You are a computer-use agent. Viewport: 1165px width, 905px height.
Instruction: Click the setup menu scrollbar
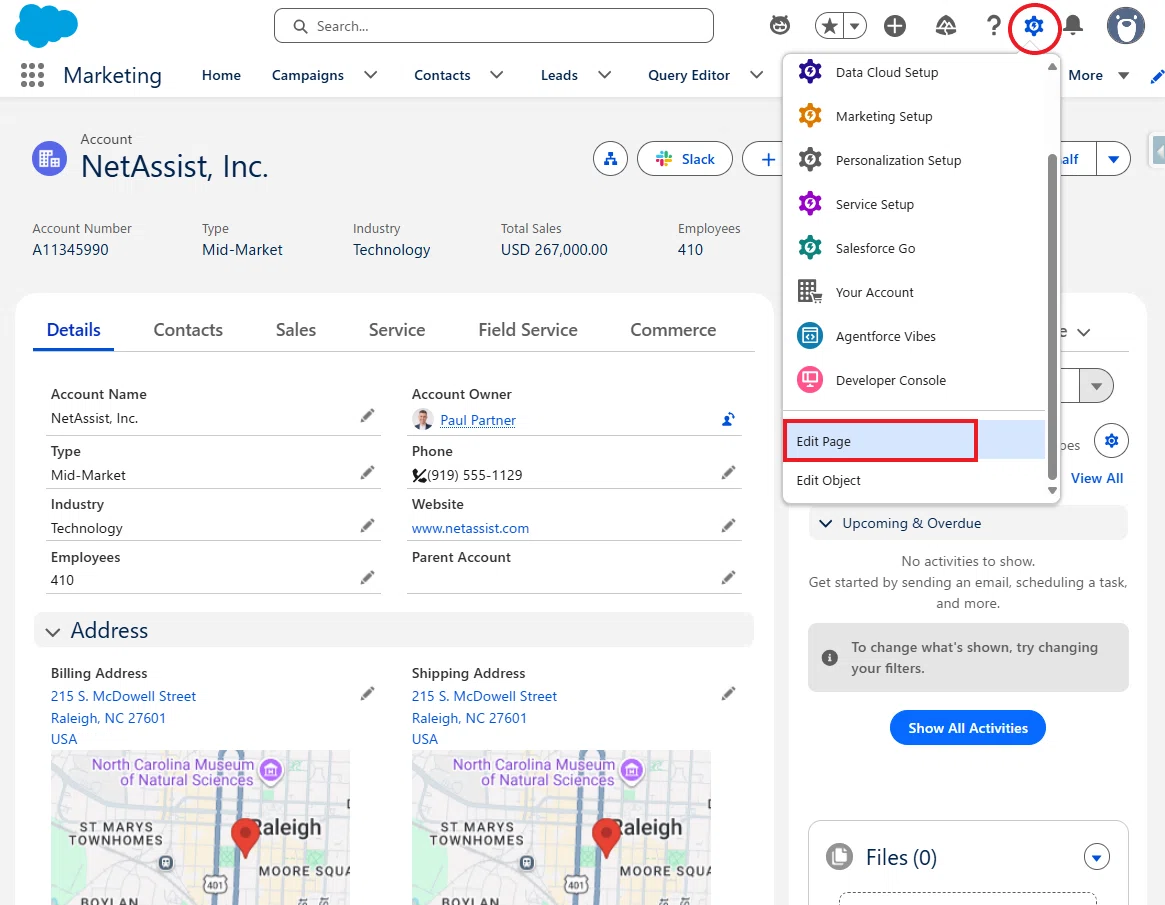[x=1052, y=317]
